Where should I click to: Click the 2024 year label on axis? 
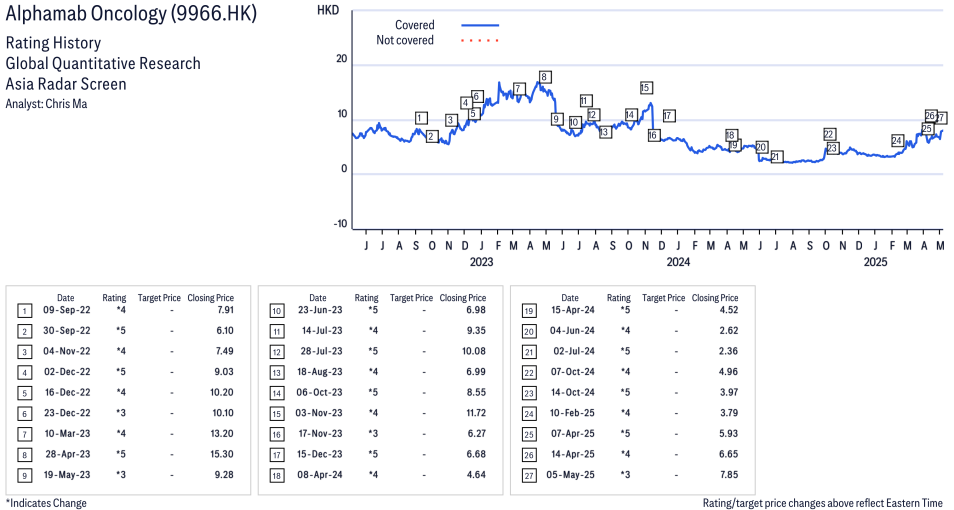pyautogui.click(x=678, y=262)
